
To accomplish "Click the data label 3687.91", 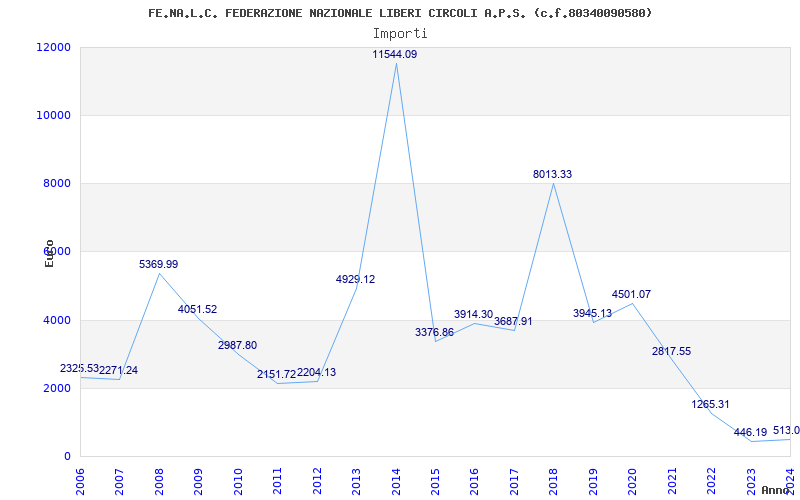I will point(513,321).
